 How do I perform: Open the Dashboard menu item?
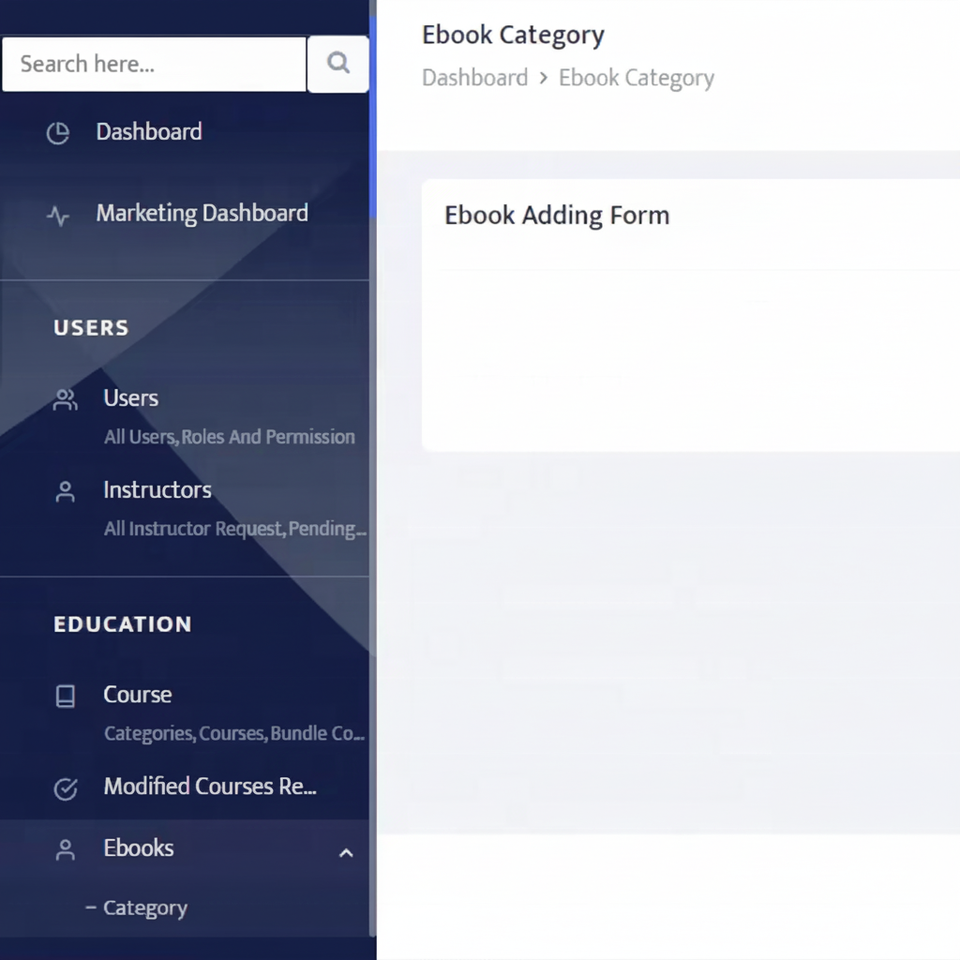(149, 132)
